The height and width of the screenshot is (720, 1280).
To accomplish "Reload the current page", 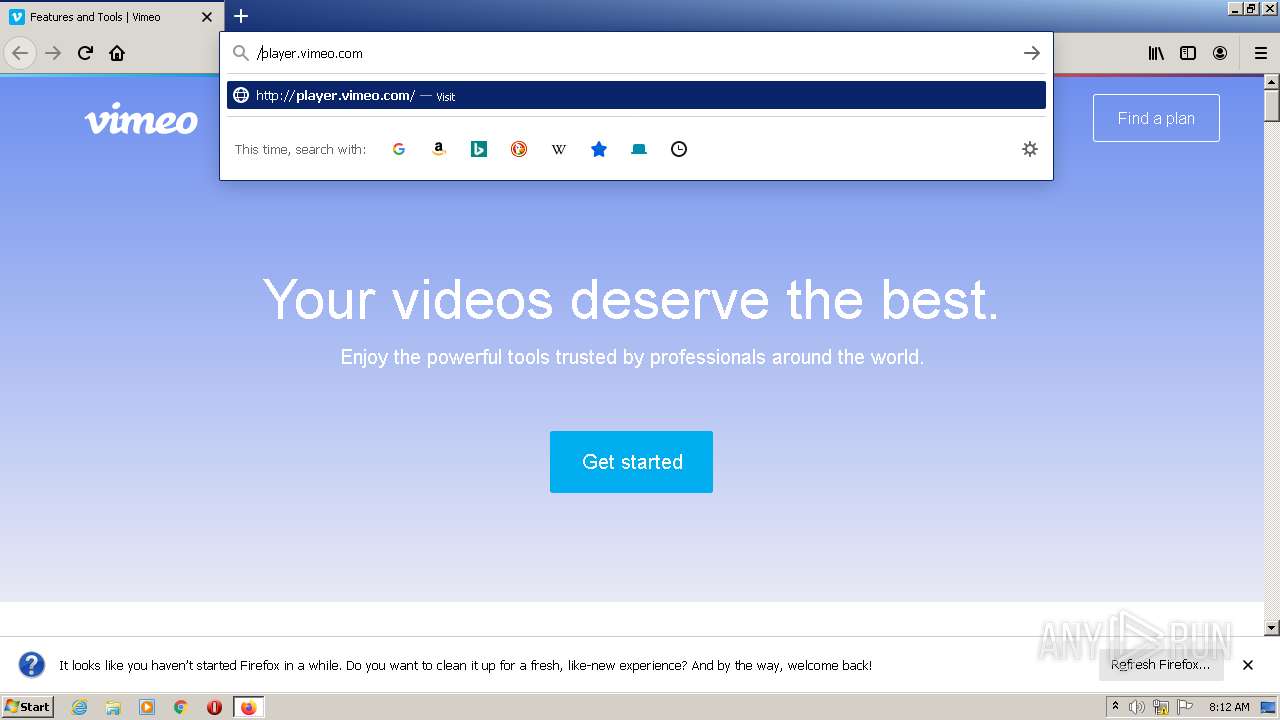I will pyautogui.click(x=85, y=53).
